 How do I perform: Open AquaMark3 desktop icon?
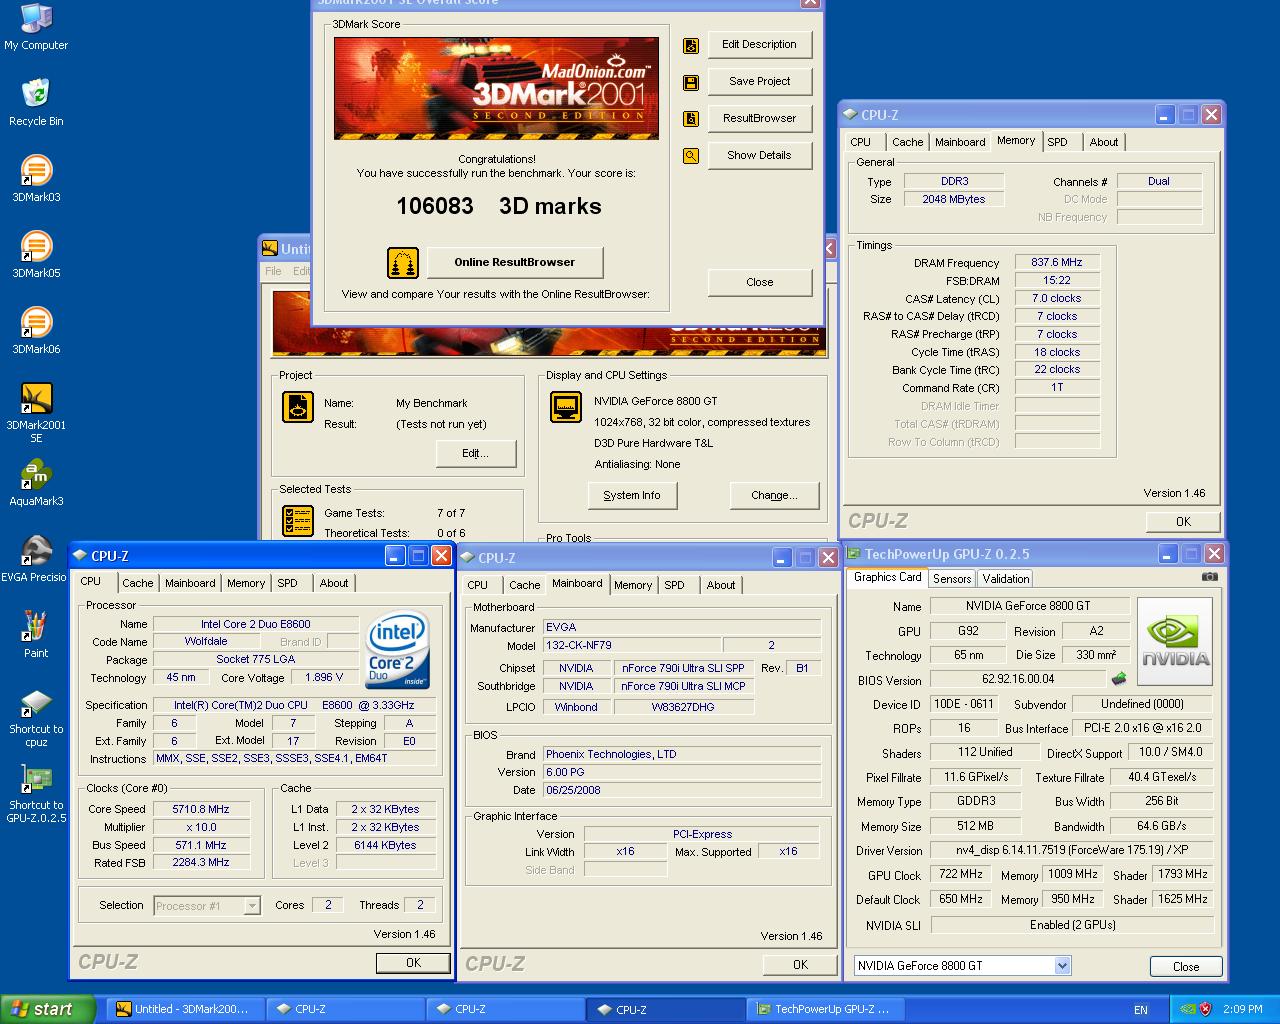[36, 482]
